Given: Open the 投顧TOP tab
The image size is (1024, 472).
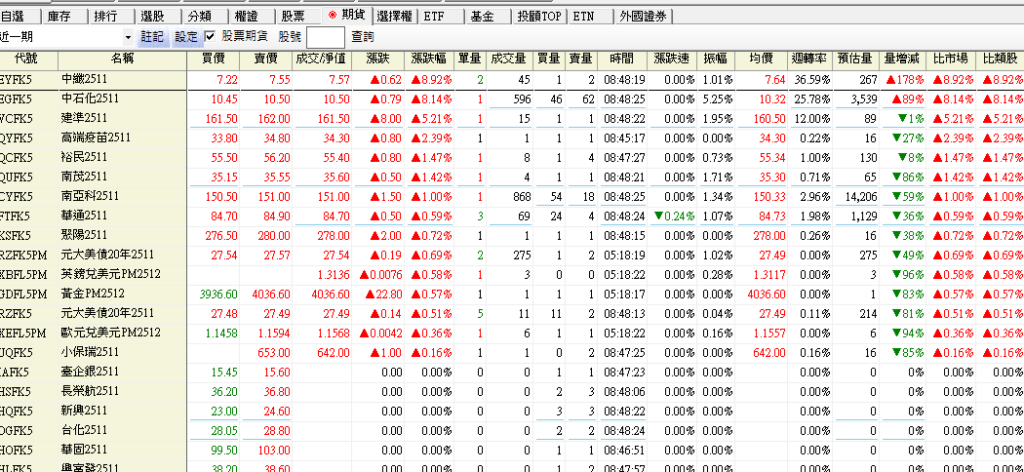Looking at the screenshot, I should [540, 15].
